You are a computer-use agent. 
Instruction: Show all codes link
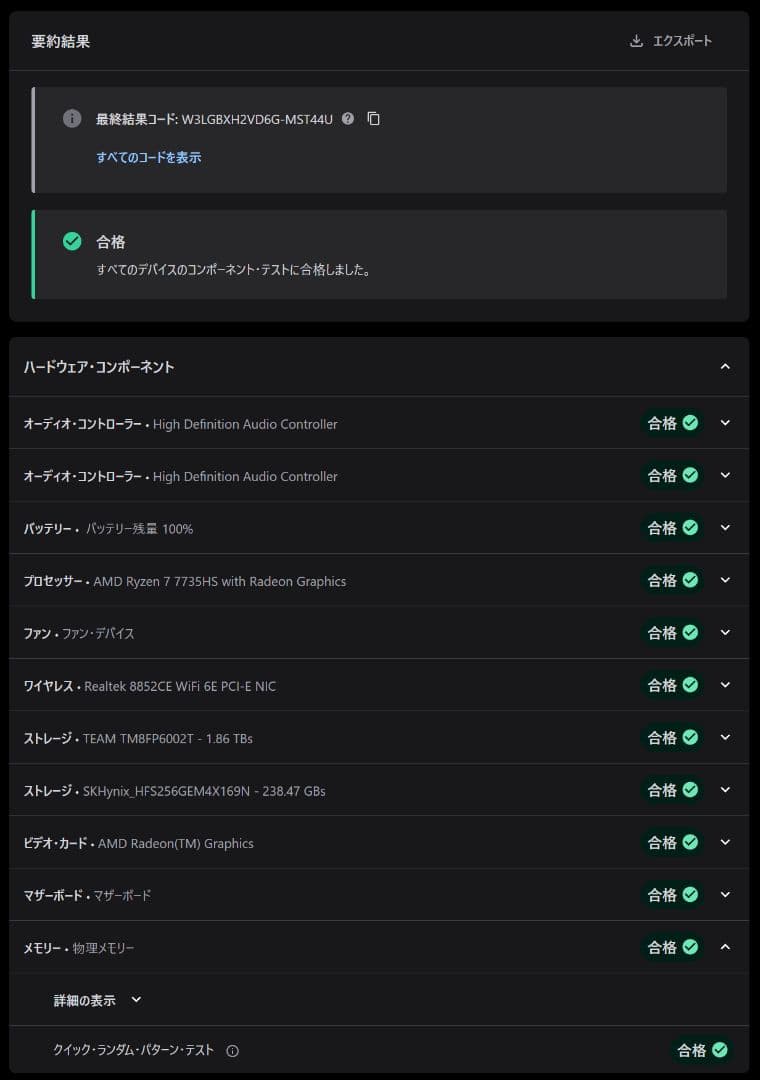[149, 157]
